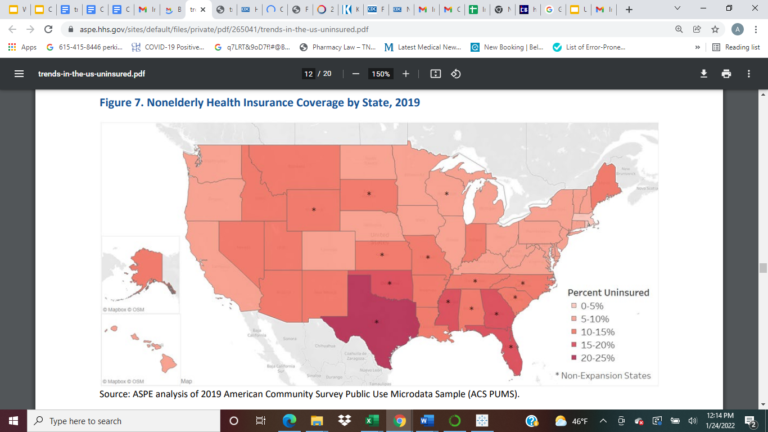The image size is (768, 432).
Task: Click the zoom out minus button
Action: coord(355,74)
